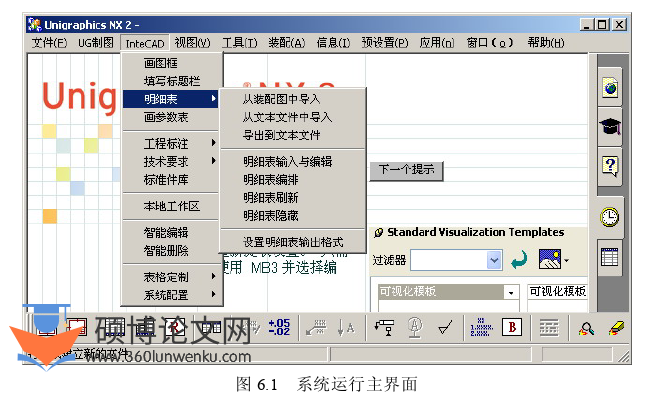Viewport: 649px width, 394px height.
Task: Choose 从文本文件中导入 in submenu
Action: pos(293,117)
